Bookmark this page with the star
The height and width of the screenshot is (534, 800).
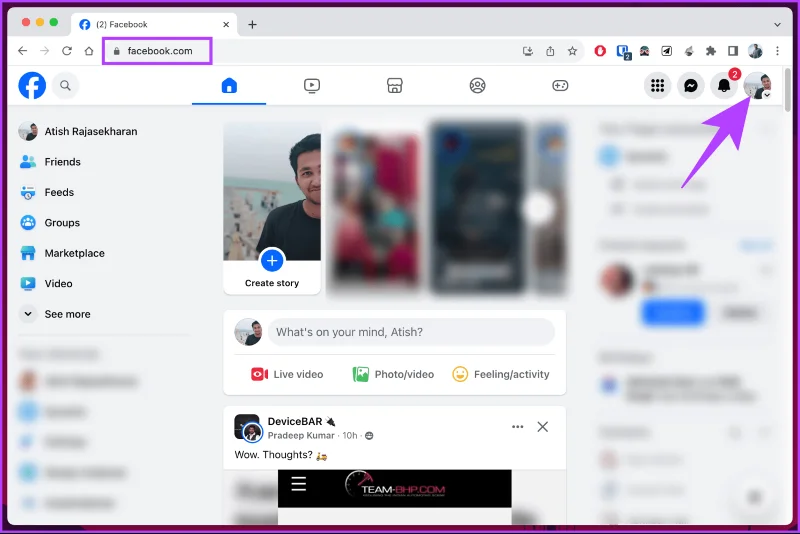pyautogui.click(x=572, y=51)
